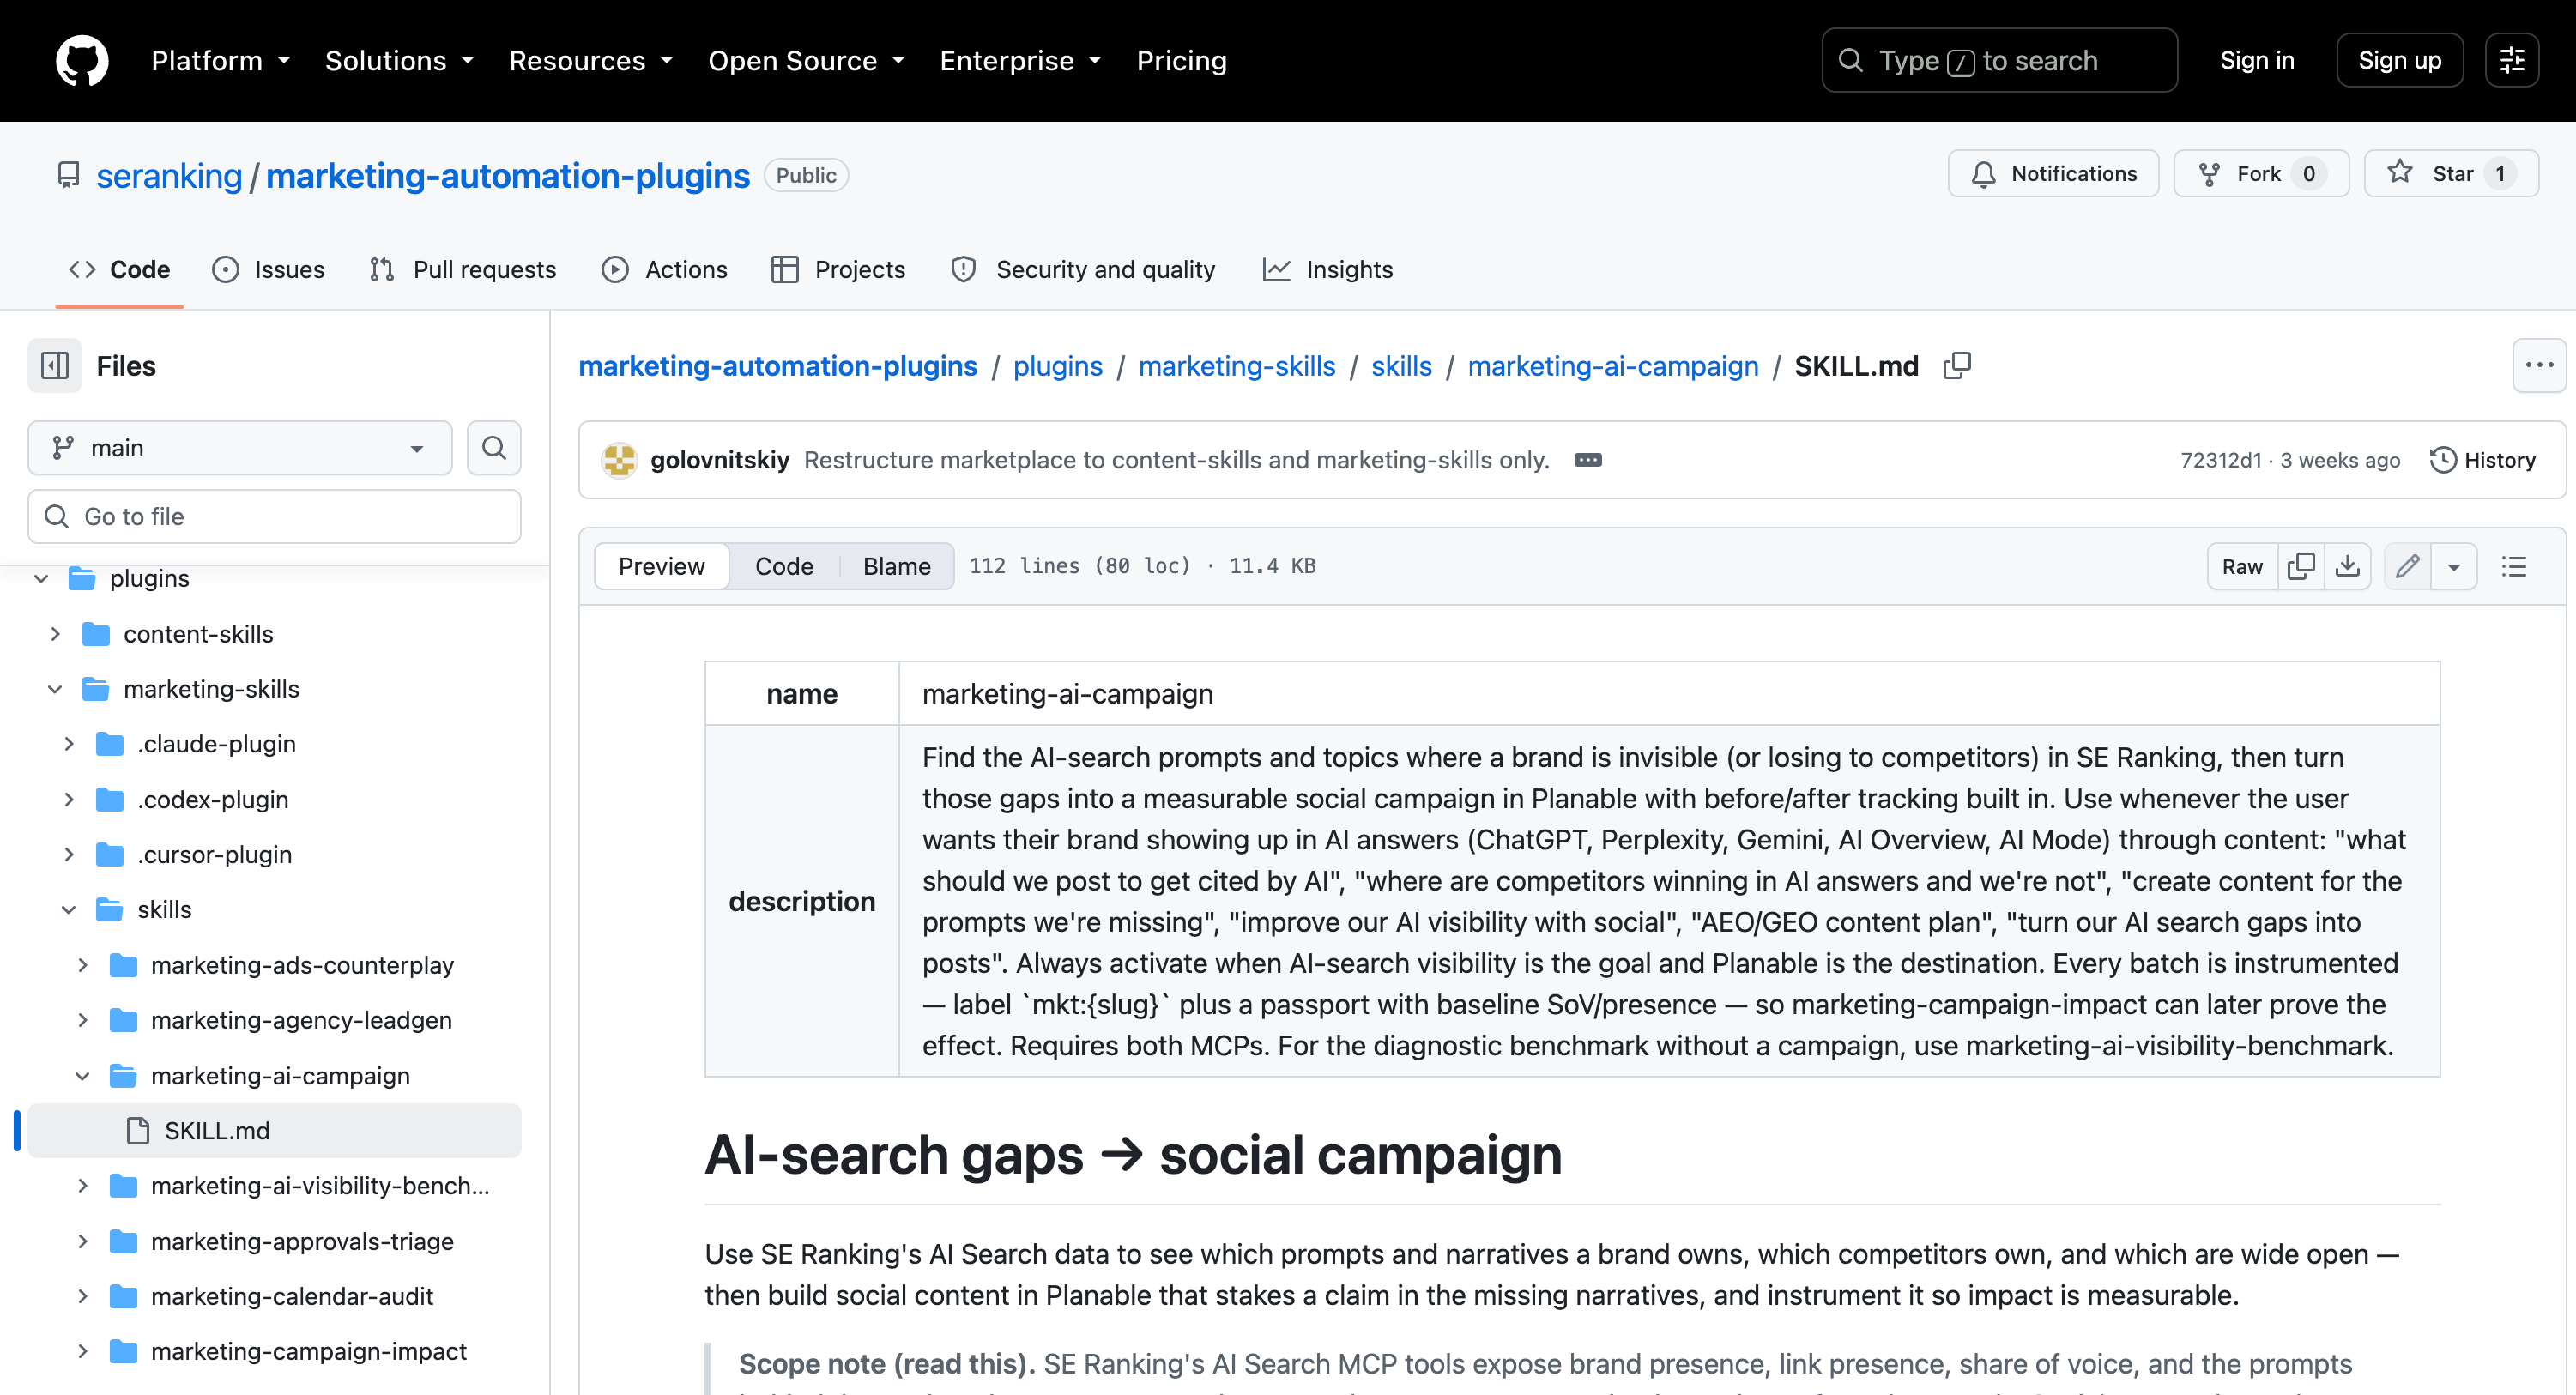Copy raw file contents
The width and height of the screenshot is (2576, 1395).
point(2301,567)
